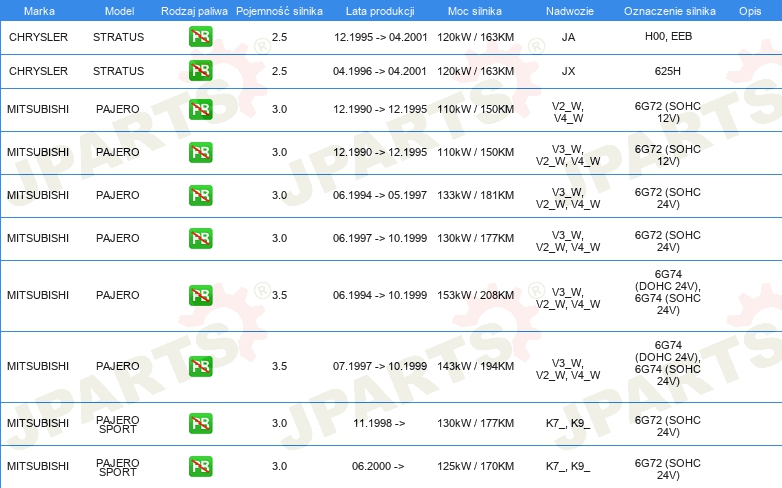Click the fuel icon in the Pajero 133kW row
The height and width of the screenshot is (488, 782).
coord(200,195)
